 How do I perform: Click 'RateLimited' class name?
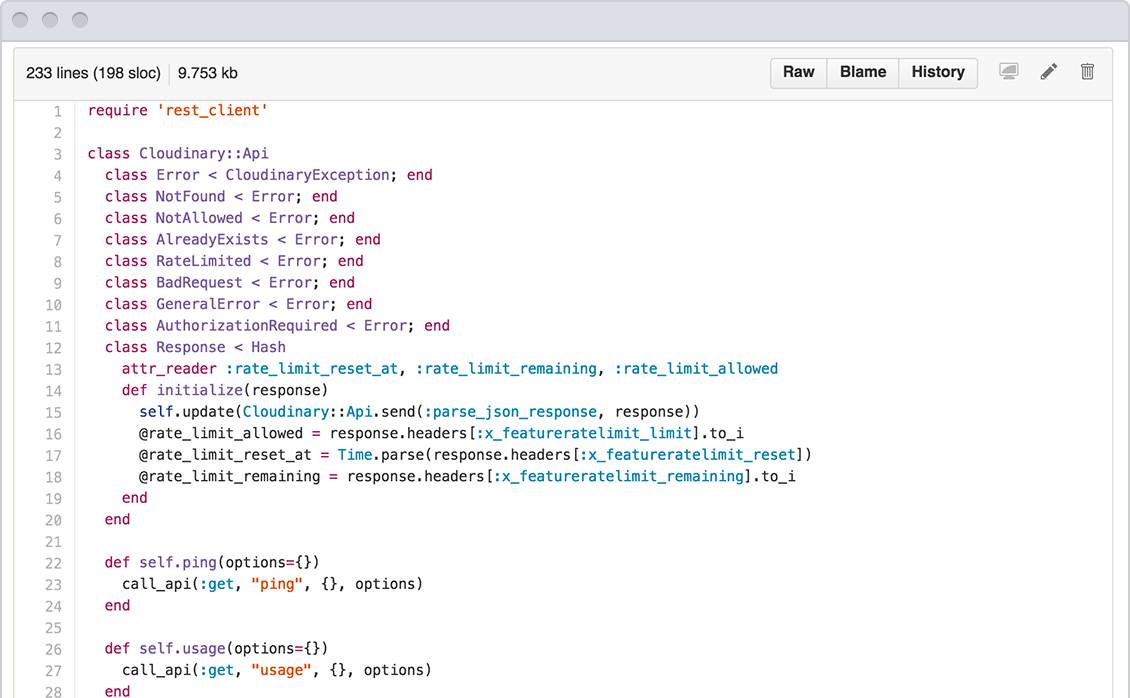[203, 261]
